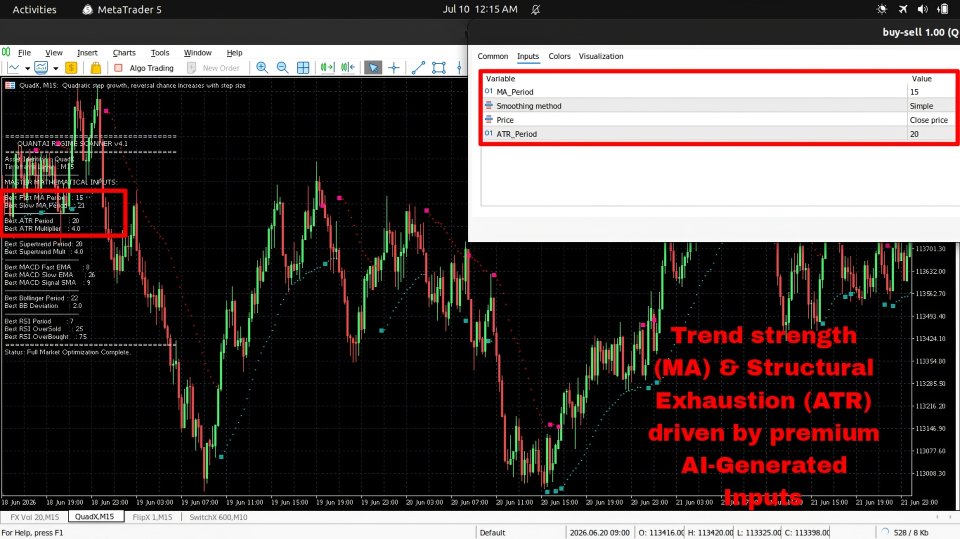The width and height of the screenshot is (960, 539).
Task: Click the chart shift icon
Action: pos(348,67)
